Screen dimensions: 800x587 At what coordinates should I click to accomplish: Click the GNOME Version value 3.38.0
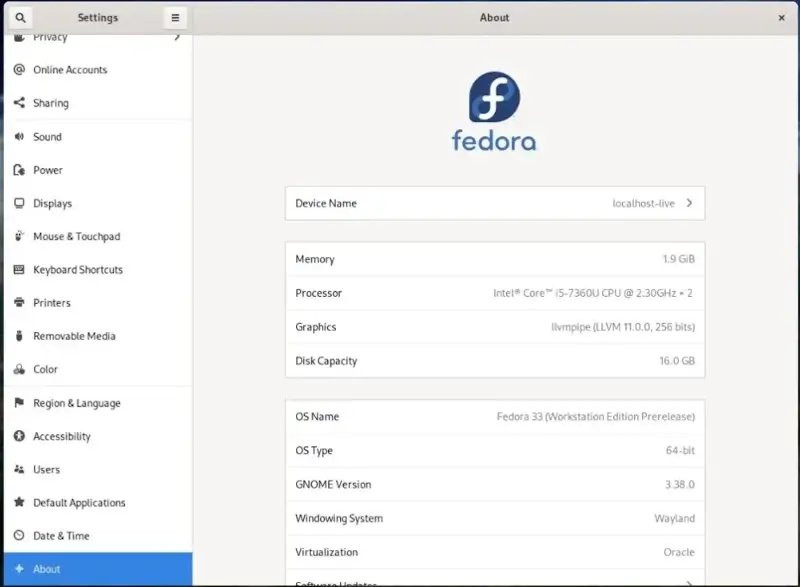[680, 484]
